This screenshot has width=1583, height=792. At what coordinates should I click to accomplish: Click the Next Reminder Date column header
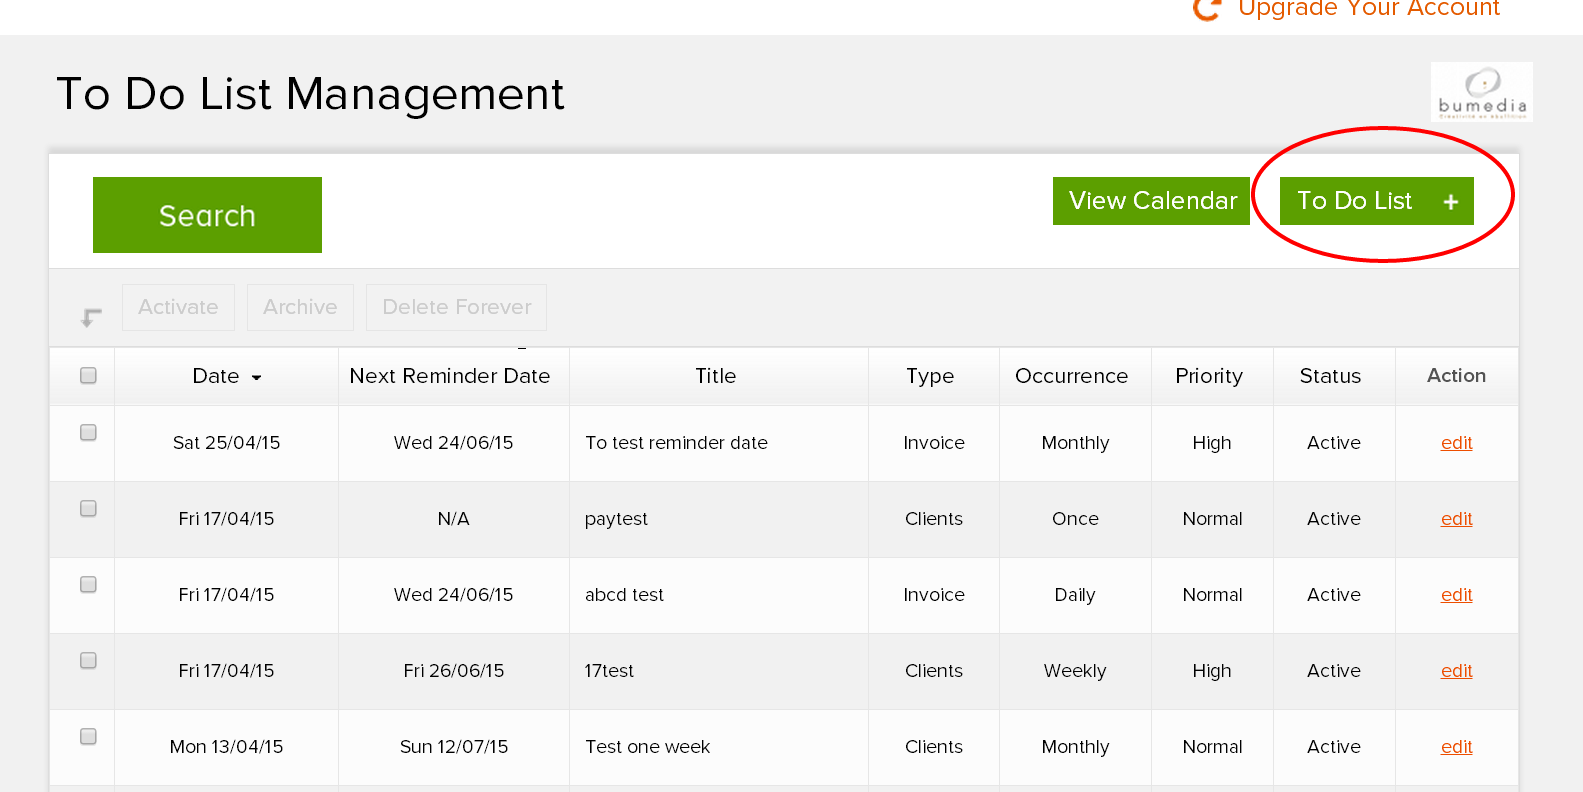(449, 376)
